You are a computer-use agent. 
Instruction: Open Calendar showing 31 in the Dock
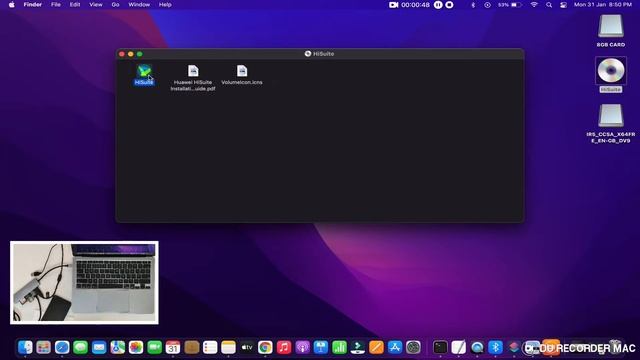coord(173,347)
